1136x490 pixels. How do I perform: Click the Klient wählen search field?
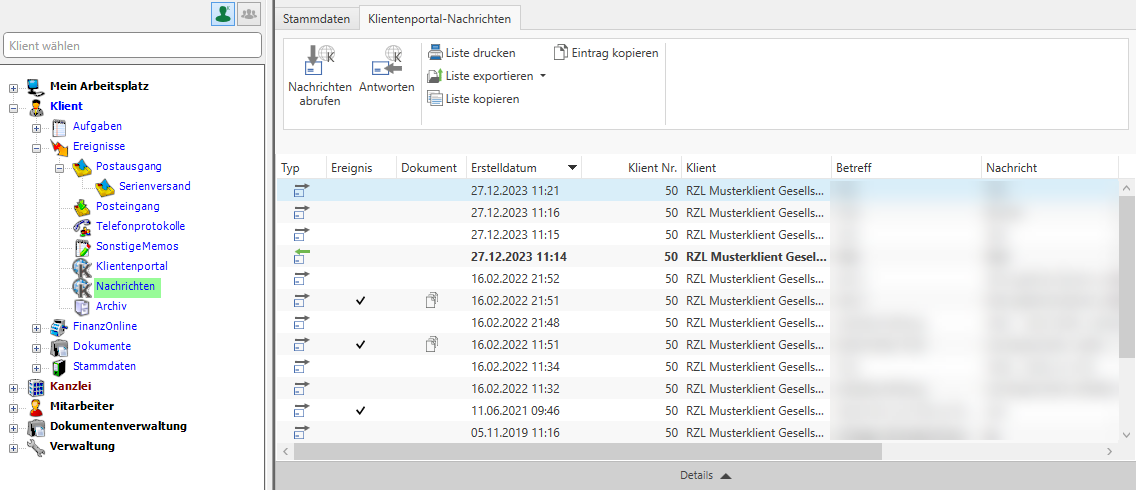click(132, 45)
